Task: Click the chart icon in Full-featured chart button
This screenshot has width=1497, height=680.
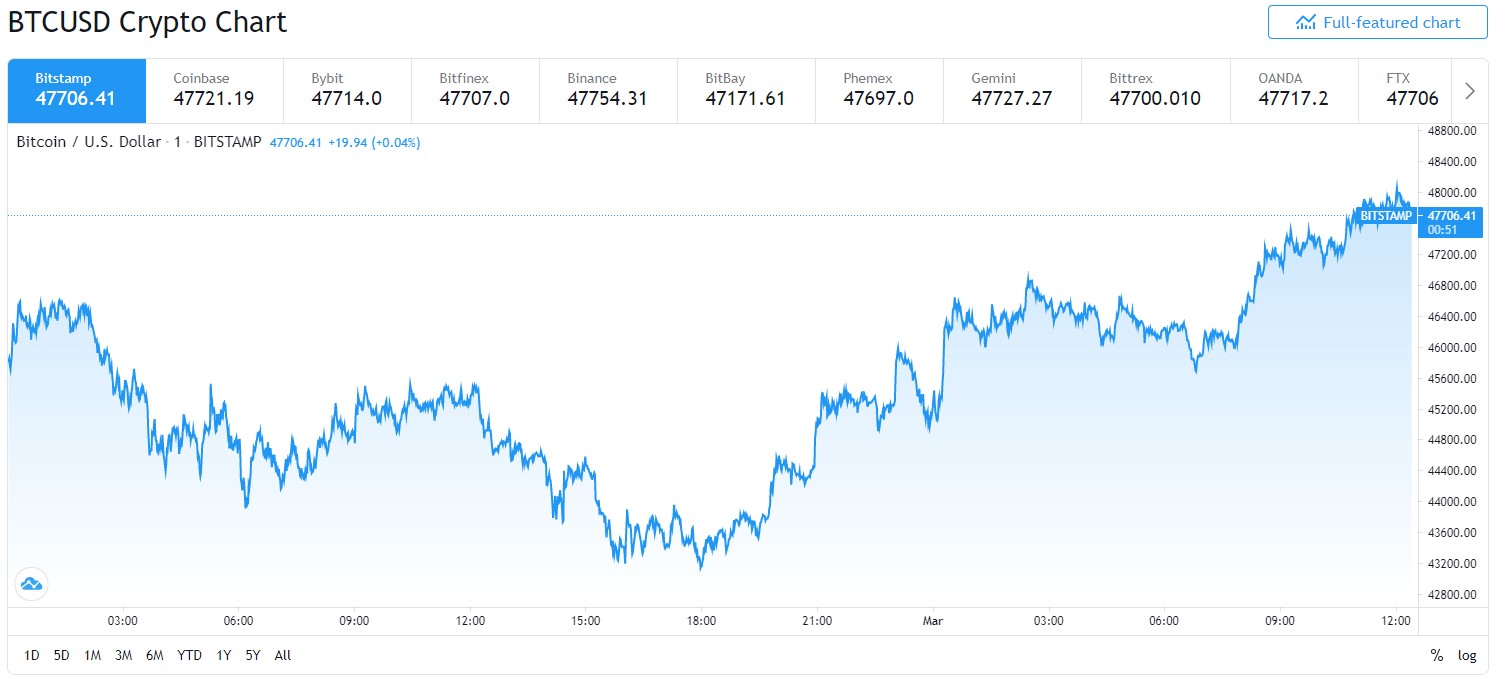Action: point(1305,22)
